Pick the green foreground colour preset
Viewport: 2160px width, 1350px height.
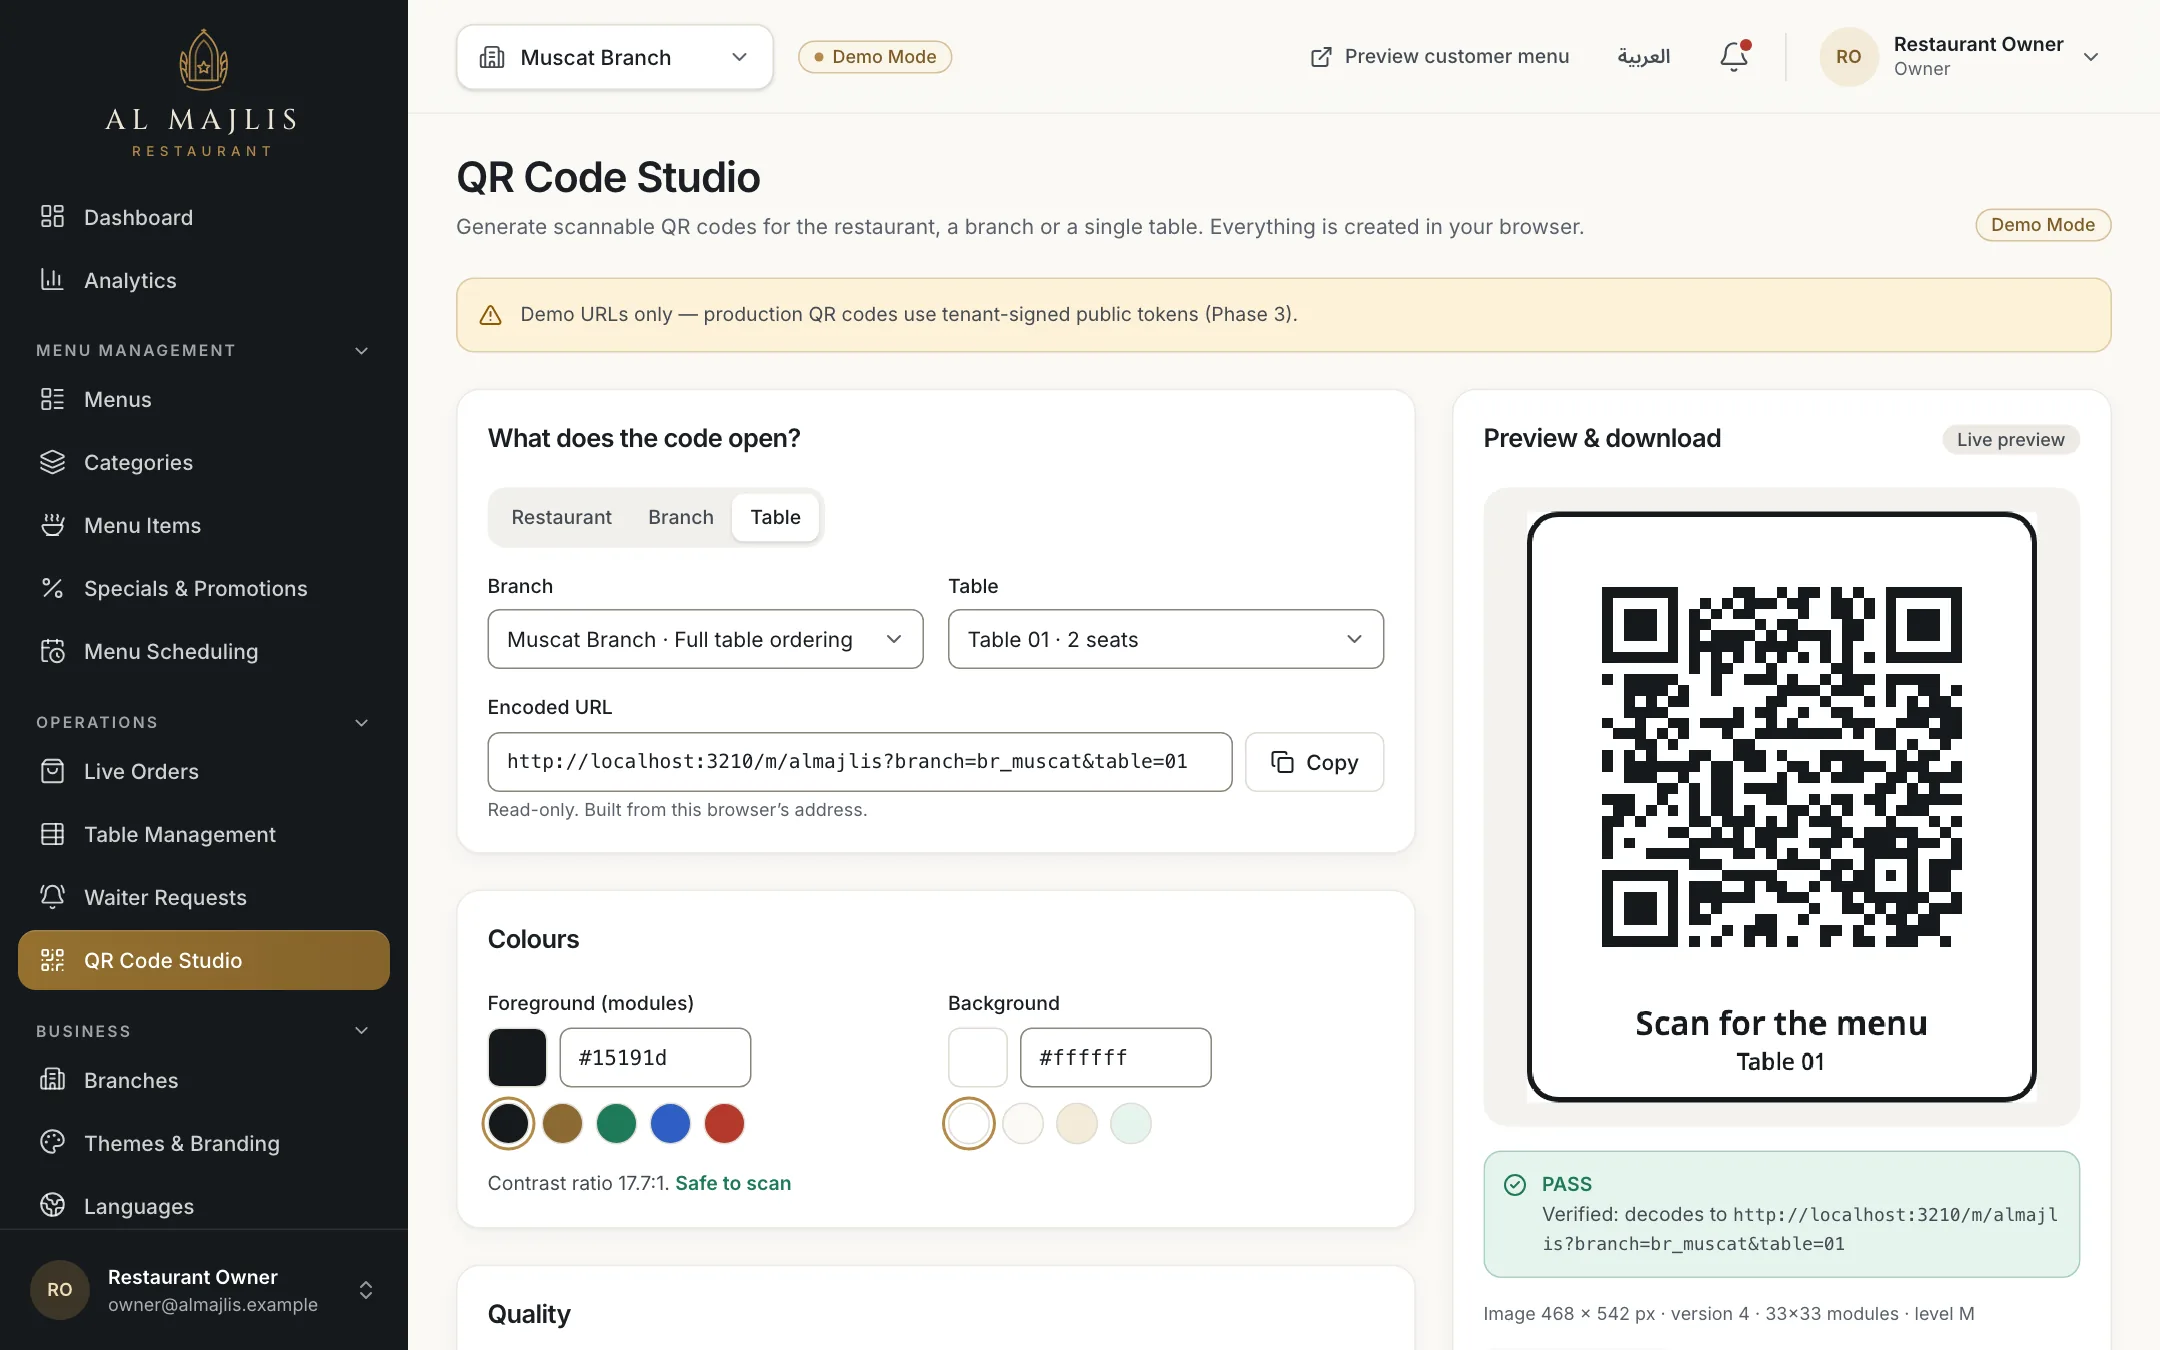pyautogui.click(x=616, y=1123)
